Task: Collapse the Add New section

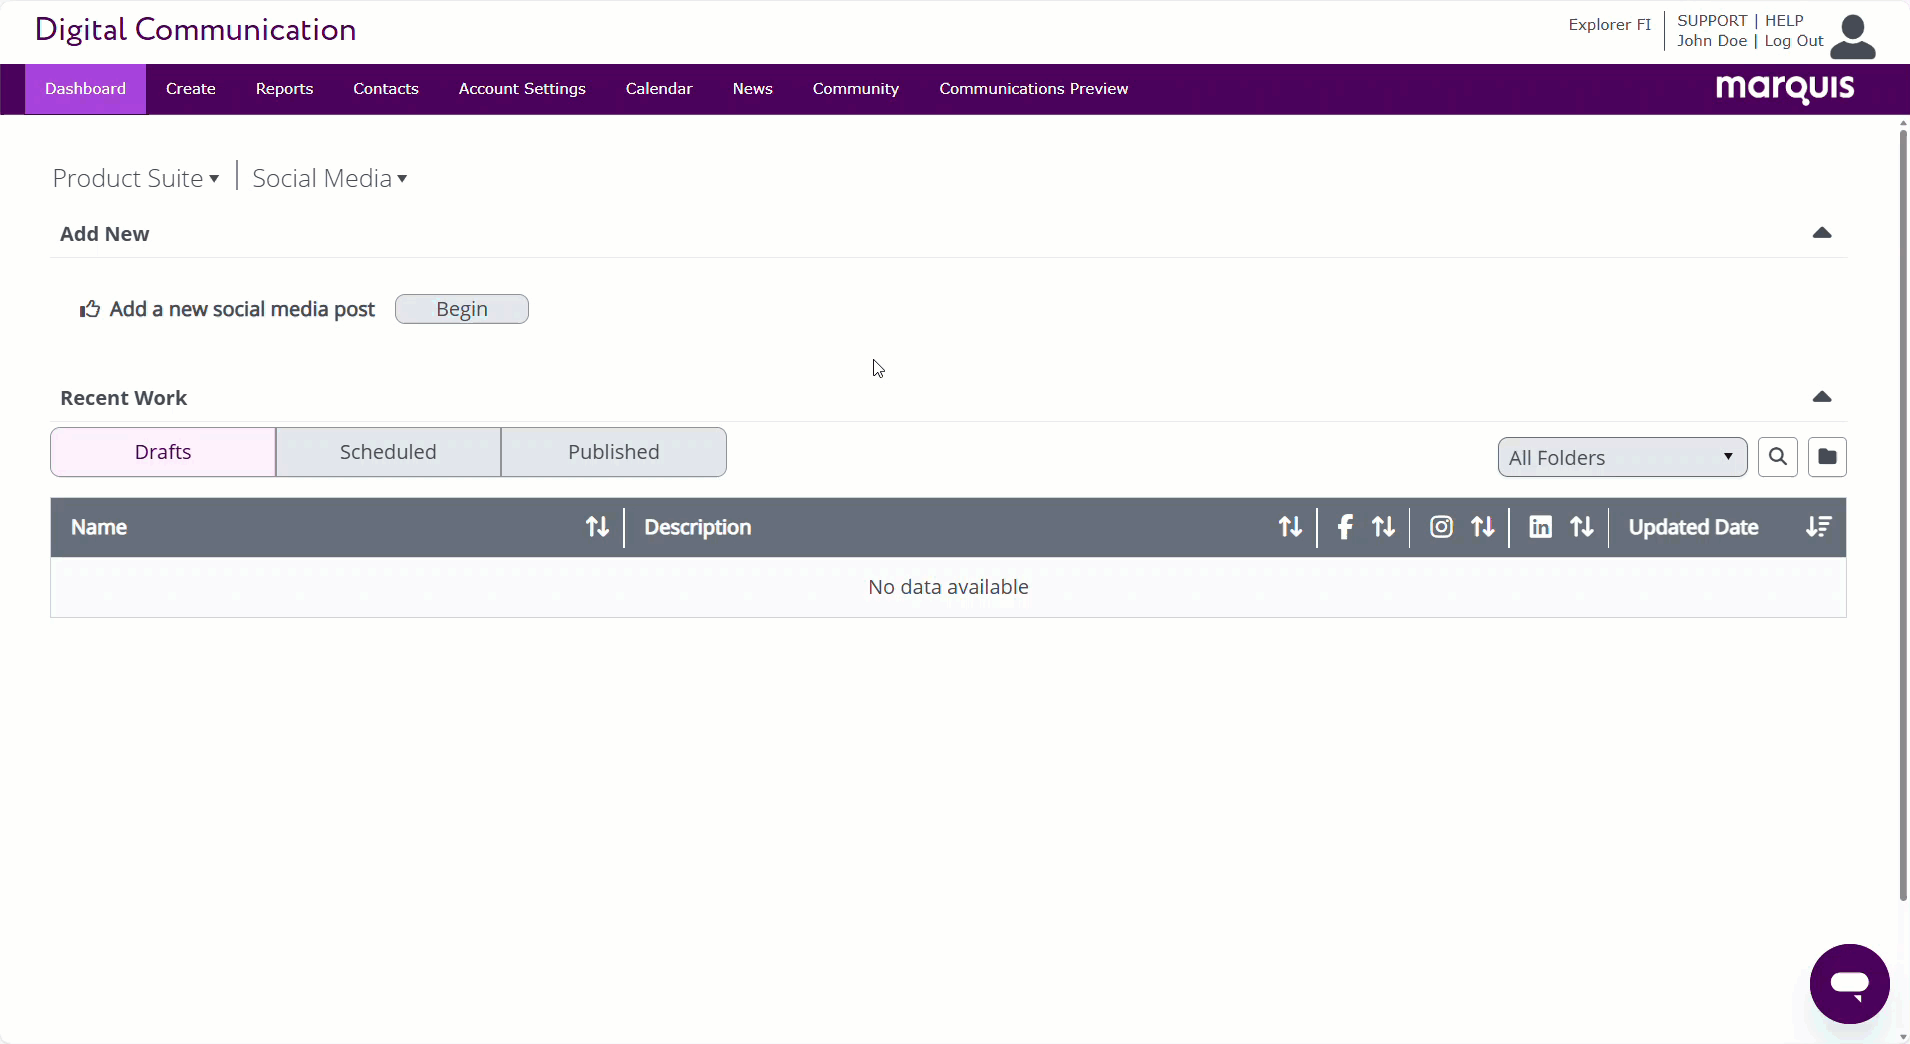Action: click(x=1821, y=233)
